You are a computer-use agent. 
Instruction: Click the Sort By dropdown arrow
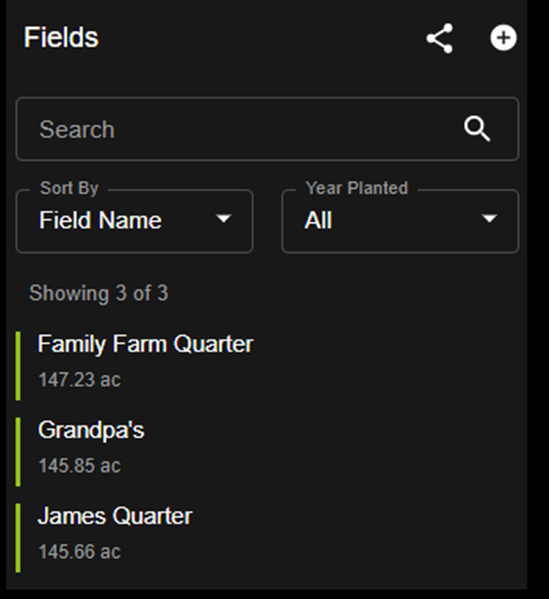[223, 219]
